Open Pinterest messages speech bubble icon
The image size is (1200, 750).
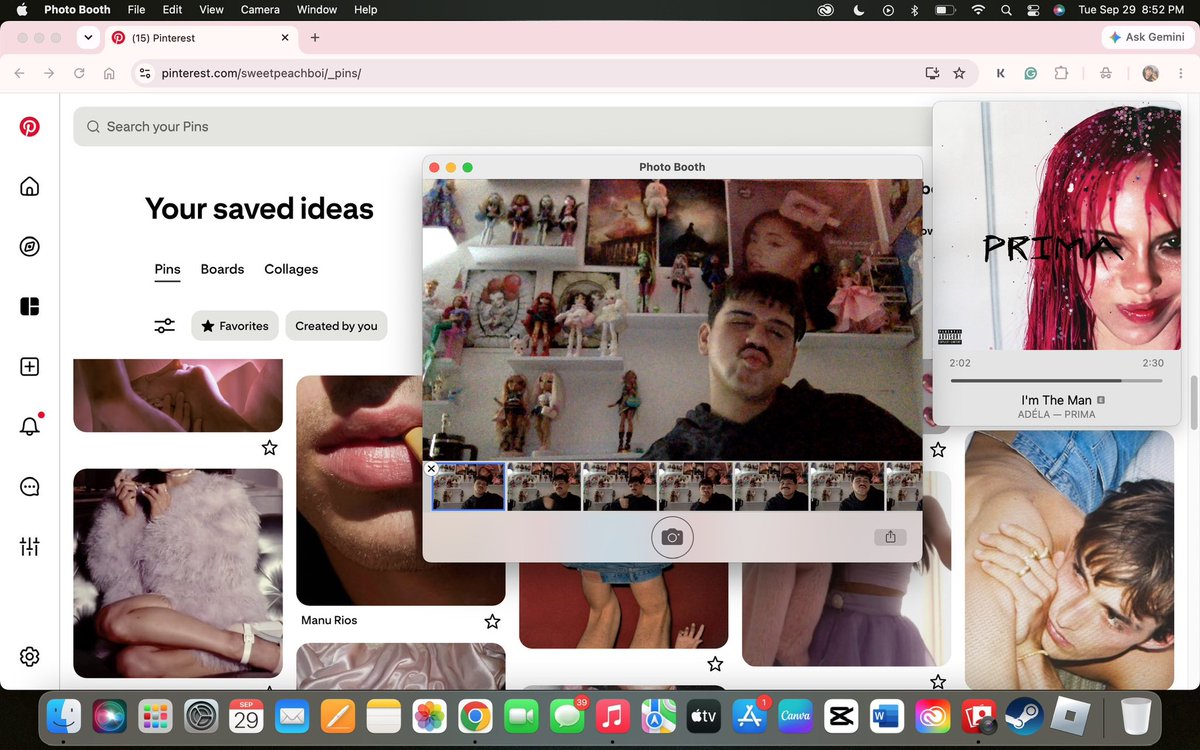30,487
